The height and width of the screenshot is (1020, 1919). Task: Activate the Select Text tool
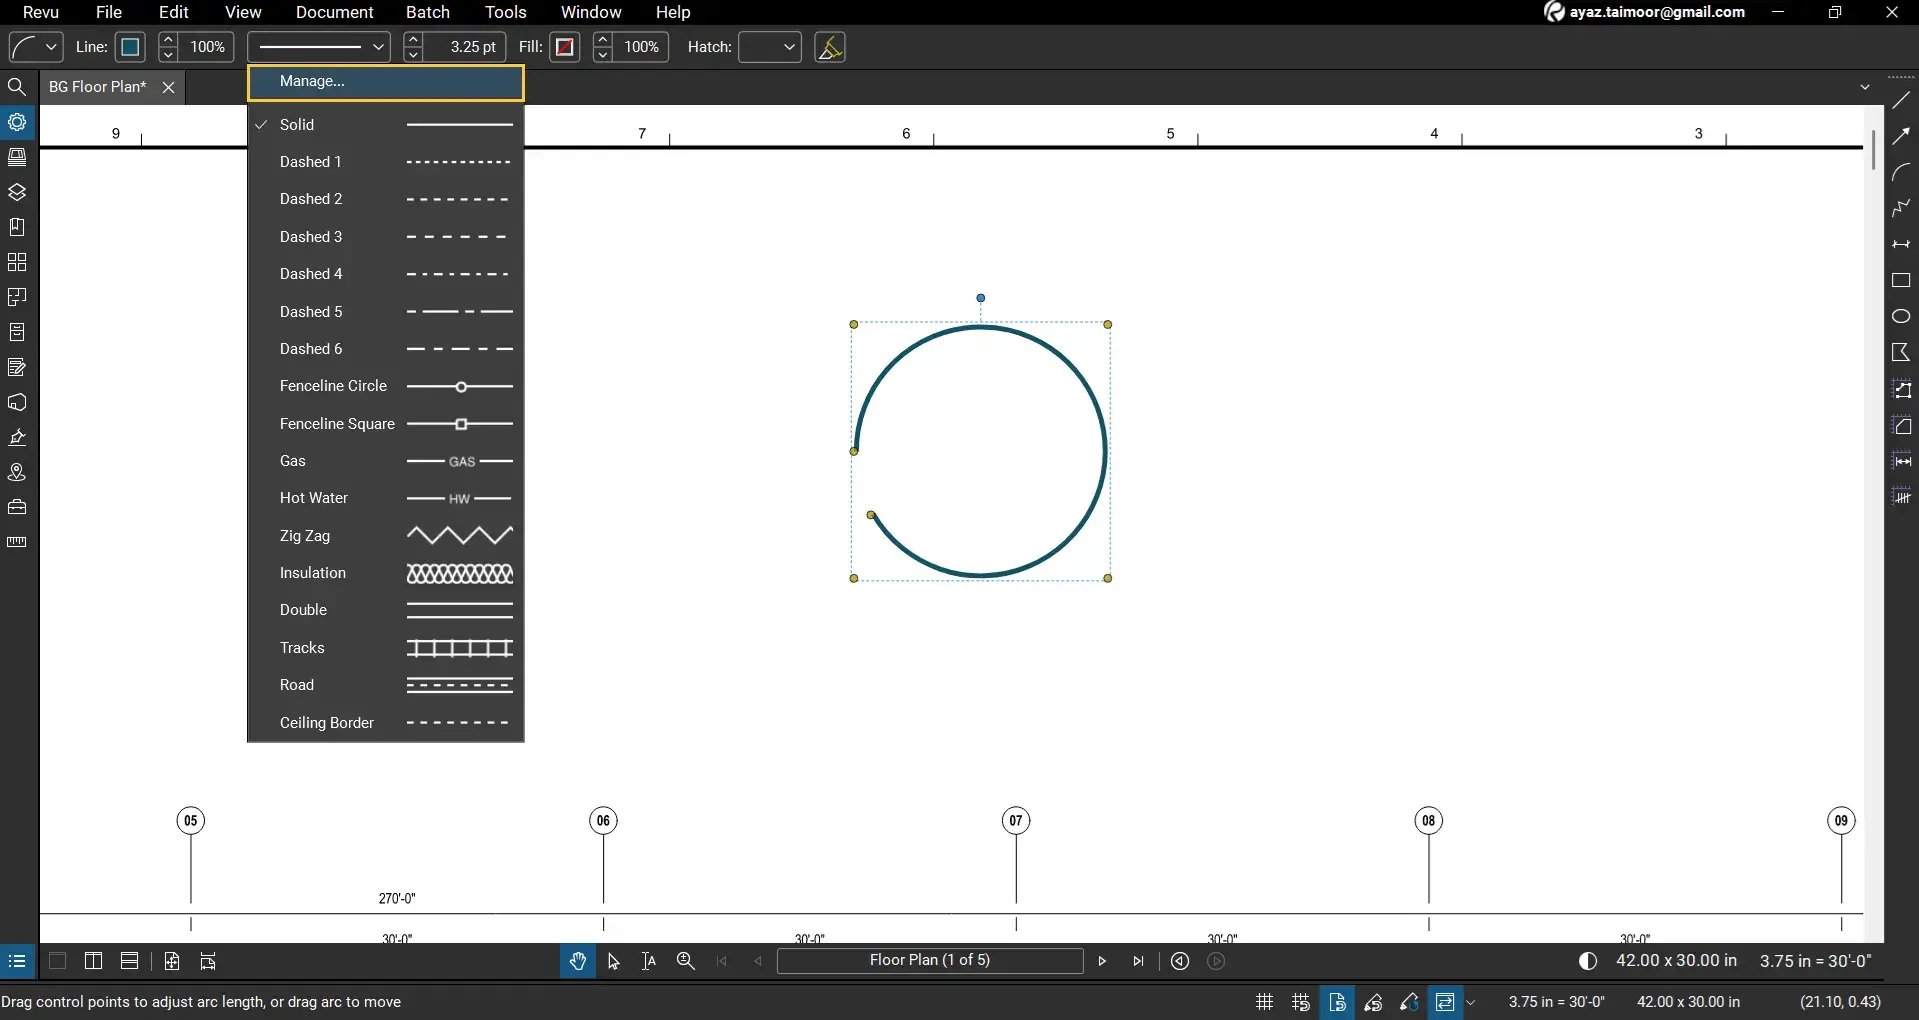tap(648, 961)
